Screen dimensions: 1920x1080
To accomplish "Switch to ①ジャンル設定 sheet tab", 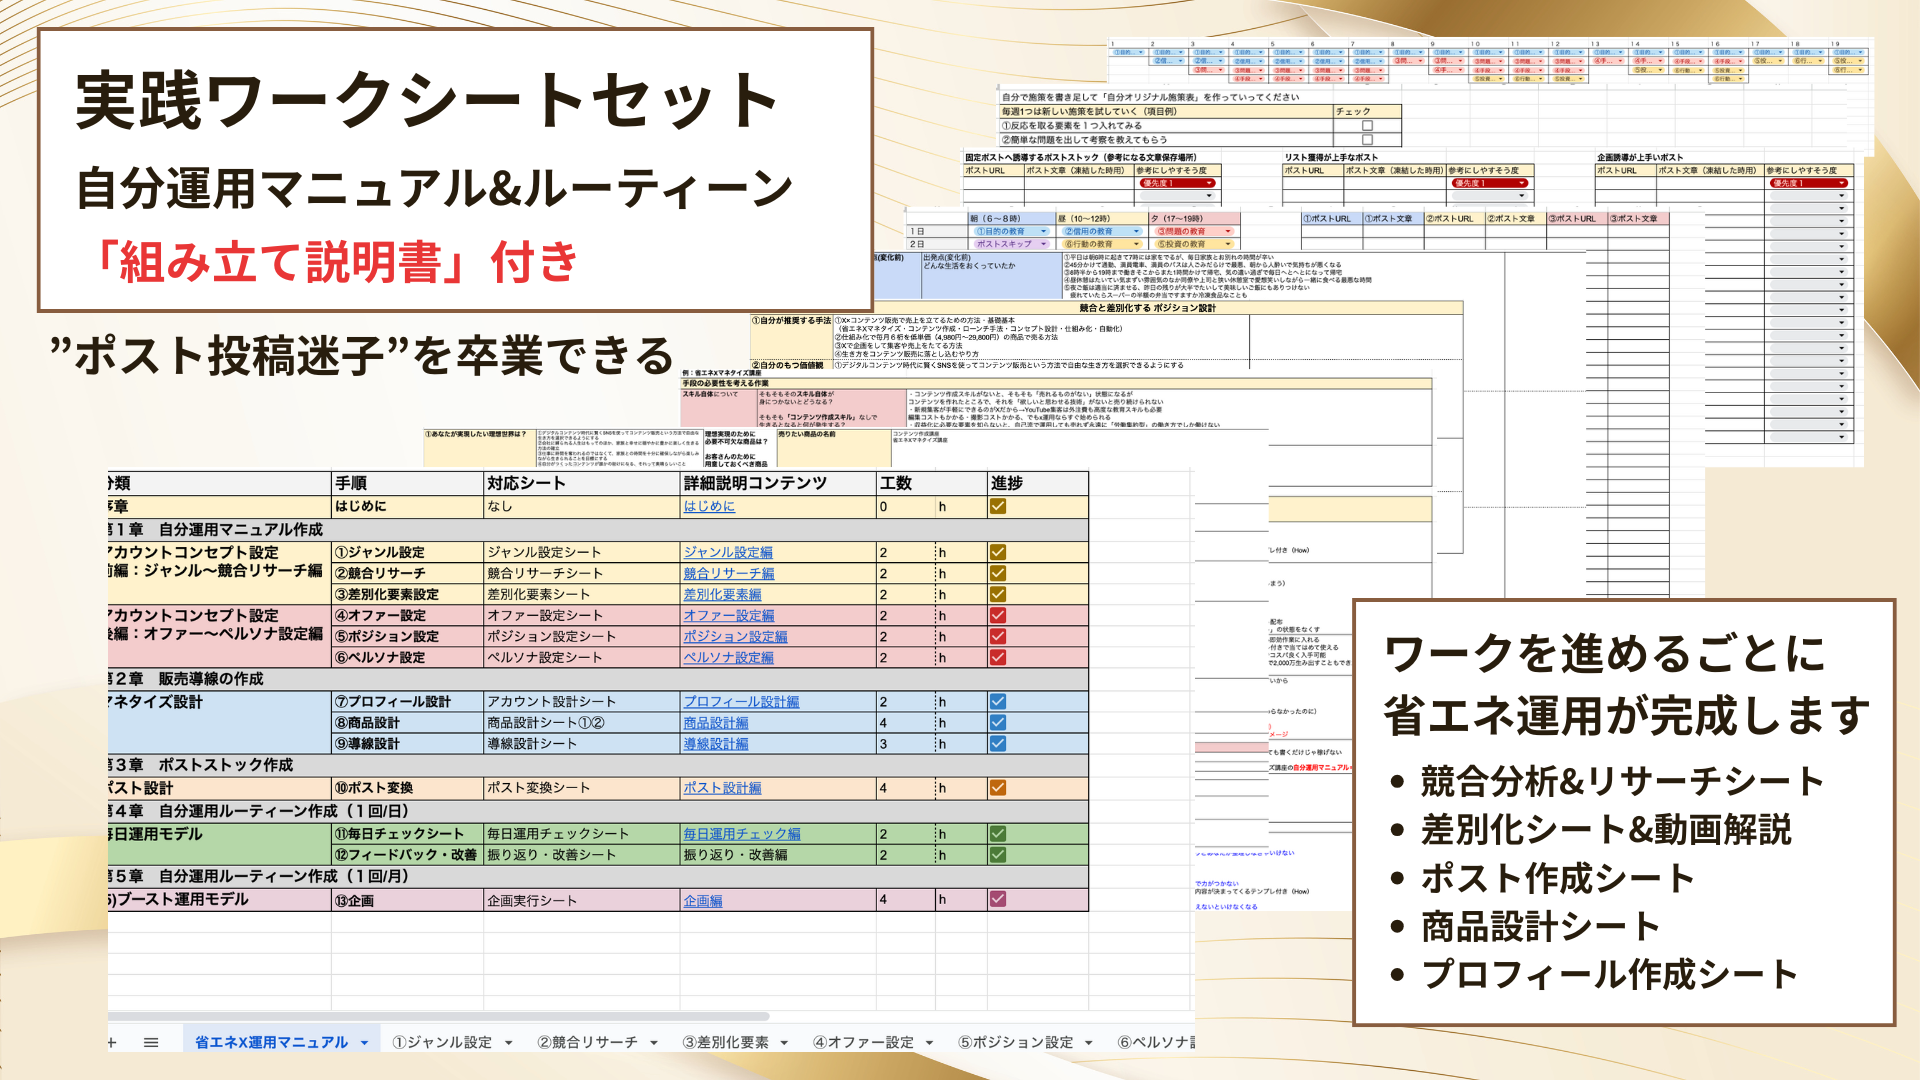I will (x=442, y=1042).
